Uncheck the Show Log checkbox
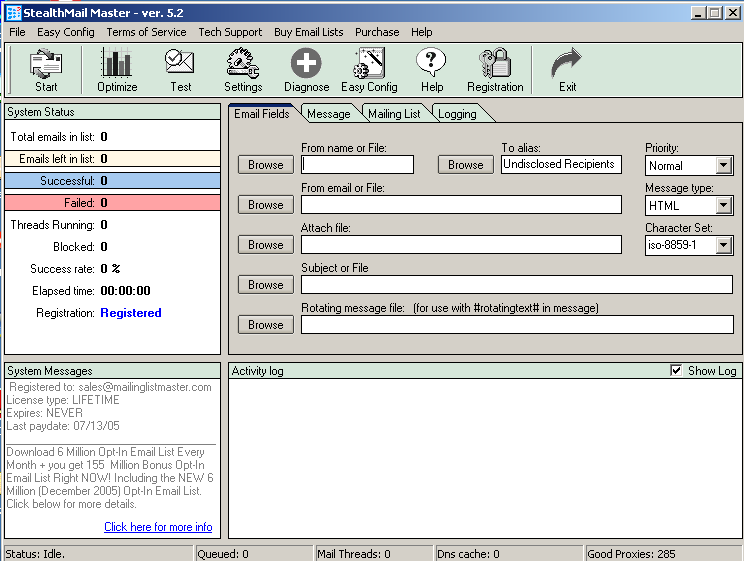744x561 pixels. [x=676, y=370]
